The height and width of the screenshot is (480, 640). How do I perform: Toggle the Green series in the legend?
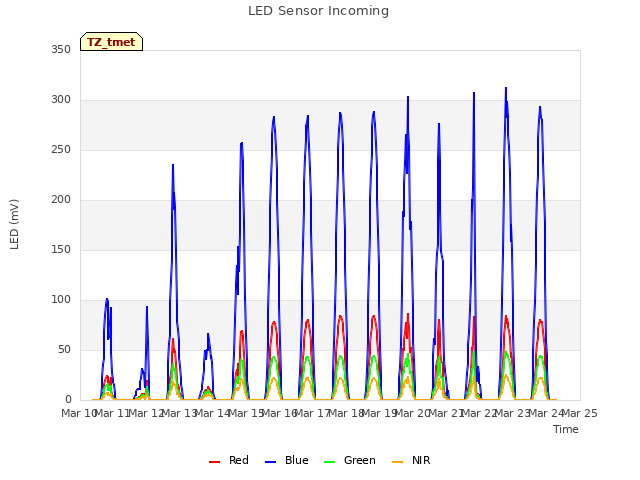(x=350, y=460)
